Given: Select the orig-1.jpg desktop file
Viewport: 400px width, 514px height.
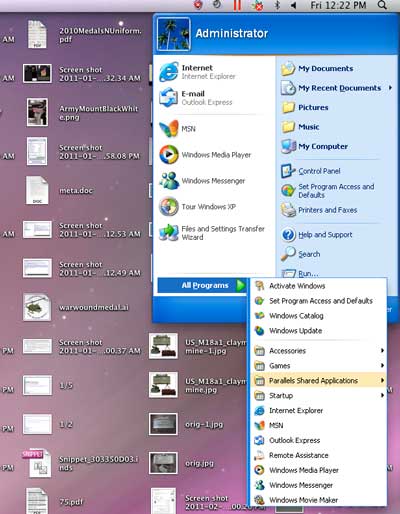Looking at the screenshot, I should tap(163, 424).
